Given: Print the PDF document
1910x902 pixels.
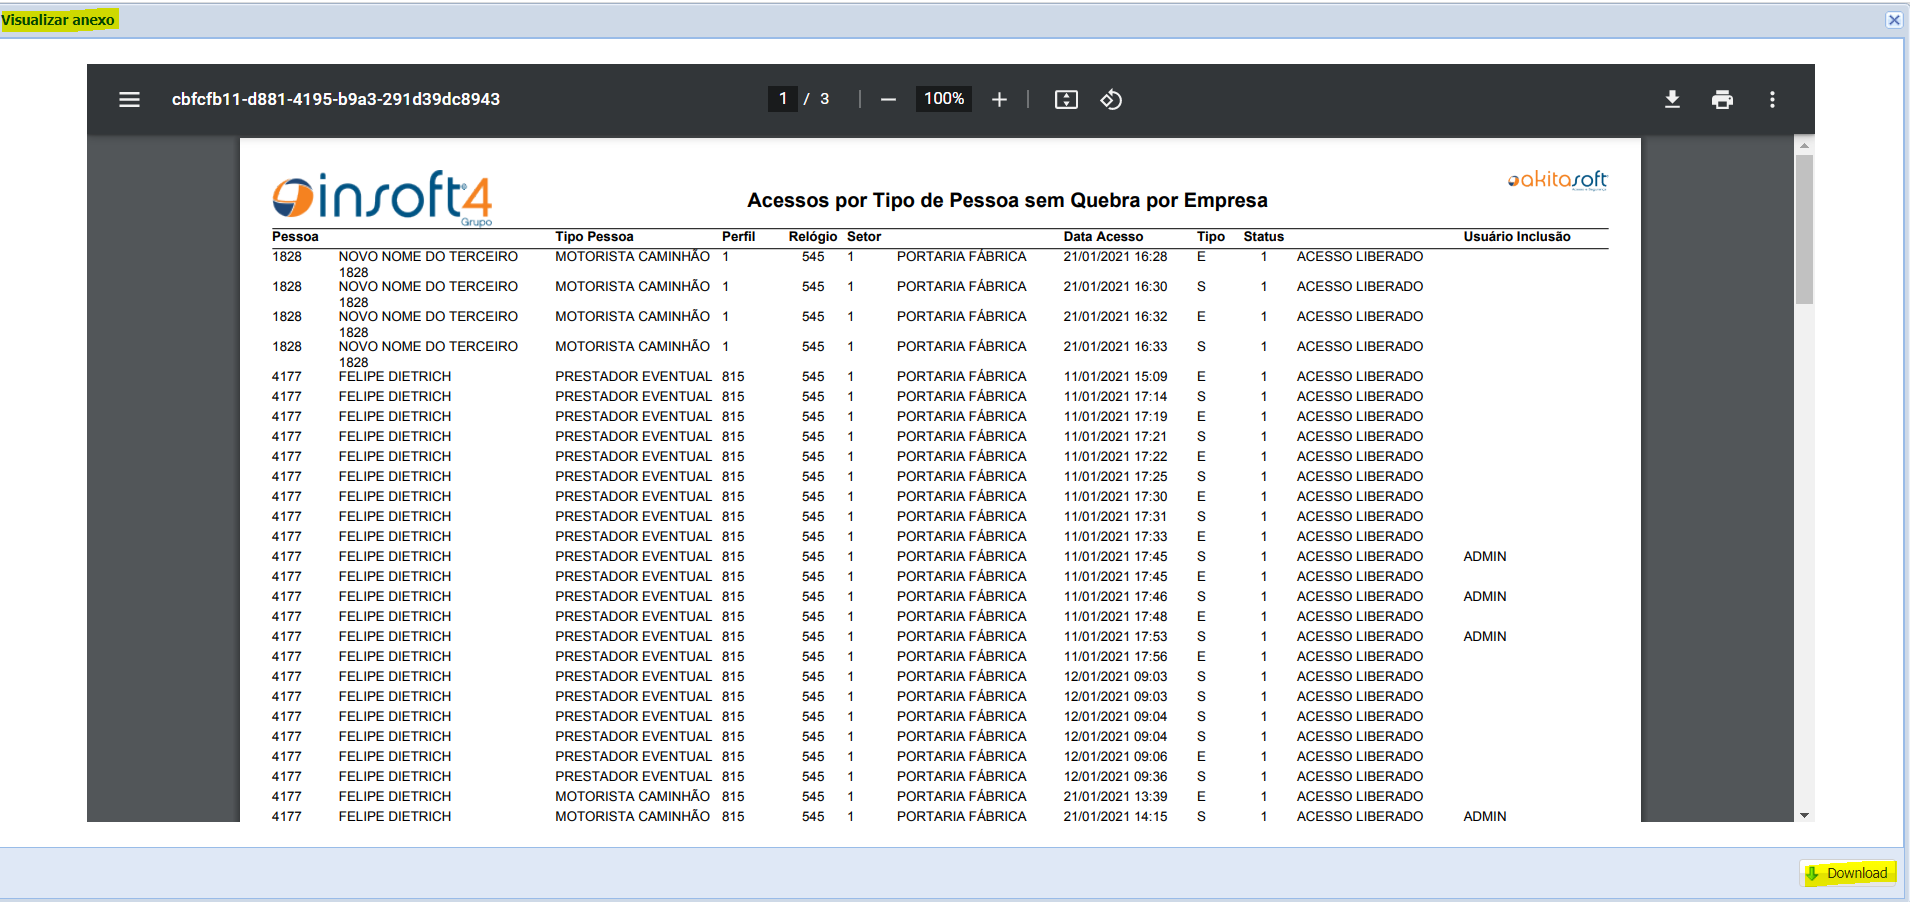Looking at the screenshot, I should (1722, 100).
